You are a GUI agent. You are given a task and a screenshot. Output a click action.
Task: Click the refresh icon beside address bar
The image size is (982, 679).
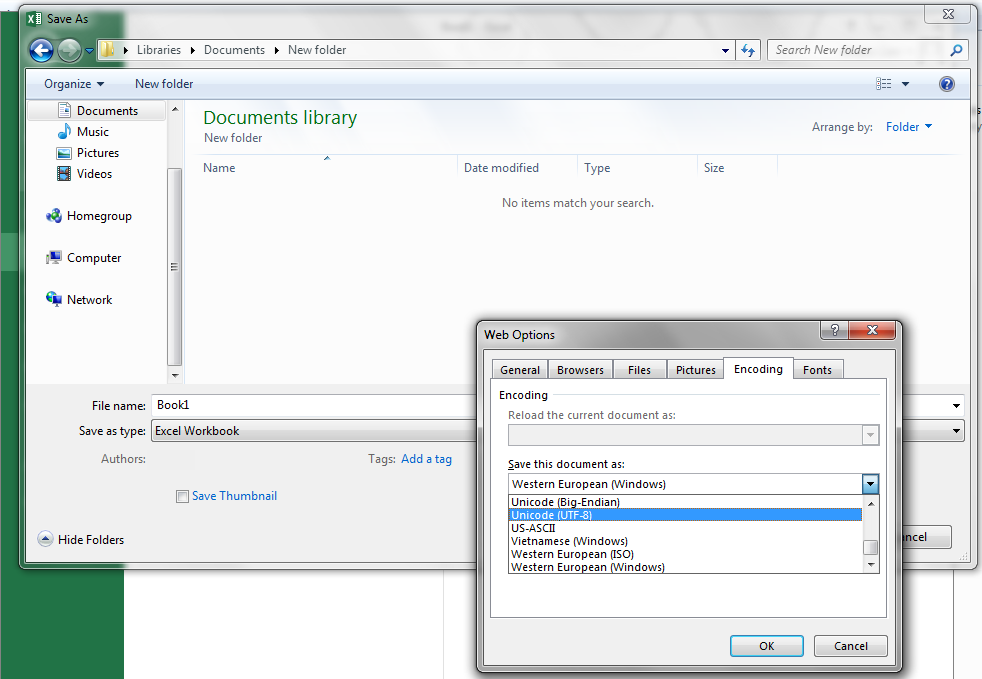748,50
